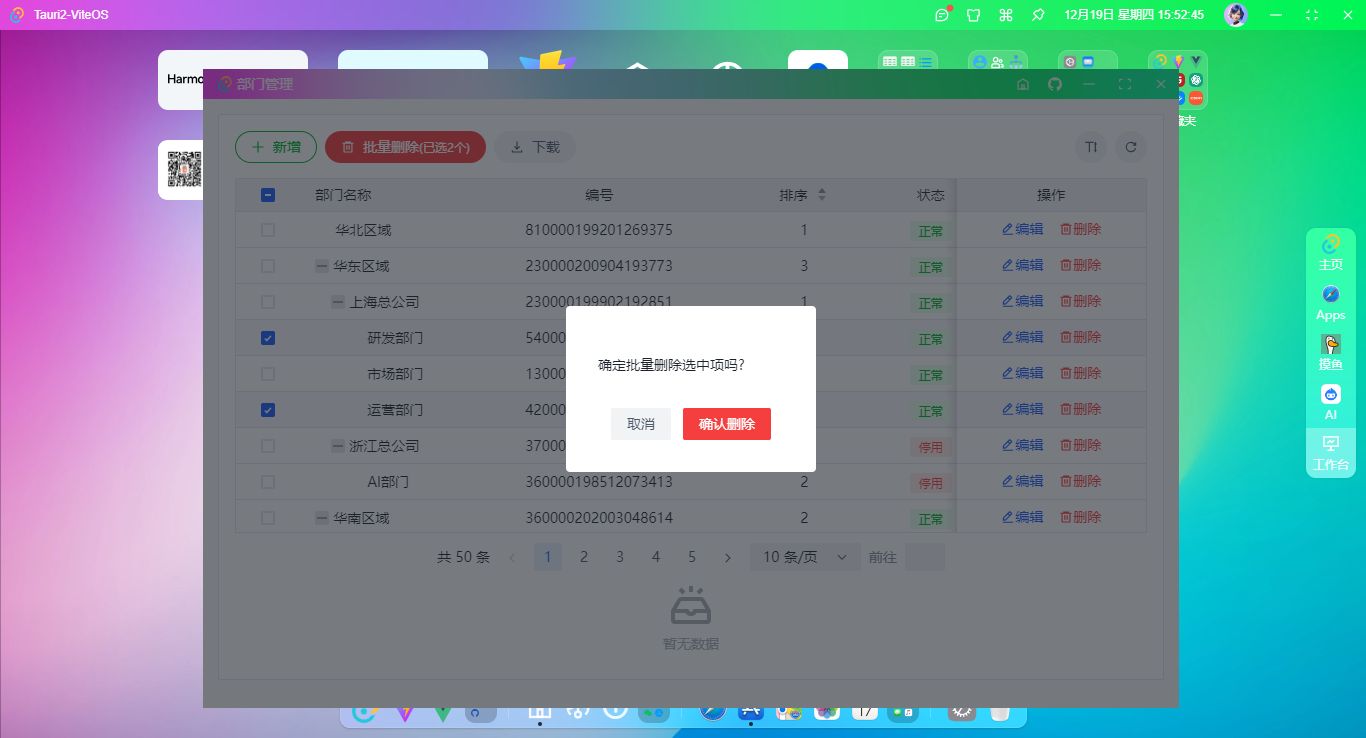Refresh the department table
Viewport: 1366px width, 738px height.
pyautogui.click(x=1131, y=147)
